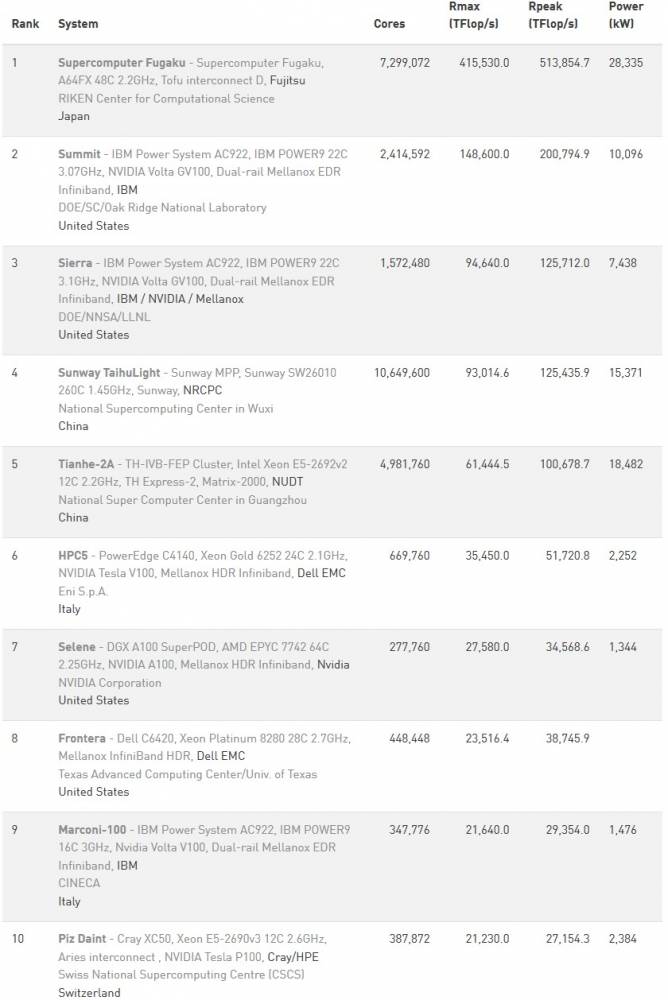
Task: Click the Texas Advanced Computing Center link
Action: [188, 774]
